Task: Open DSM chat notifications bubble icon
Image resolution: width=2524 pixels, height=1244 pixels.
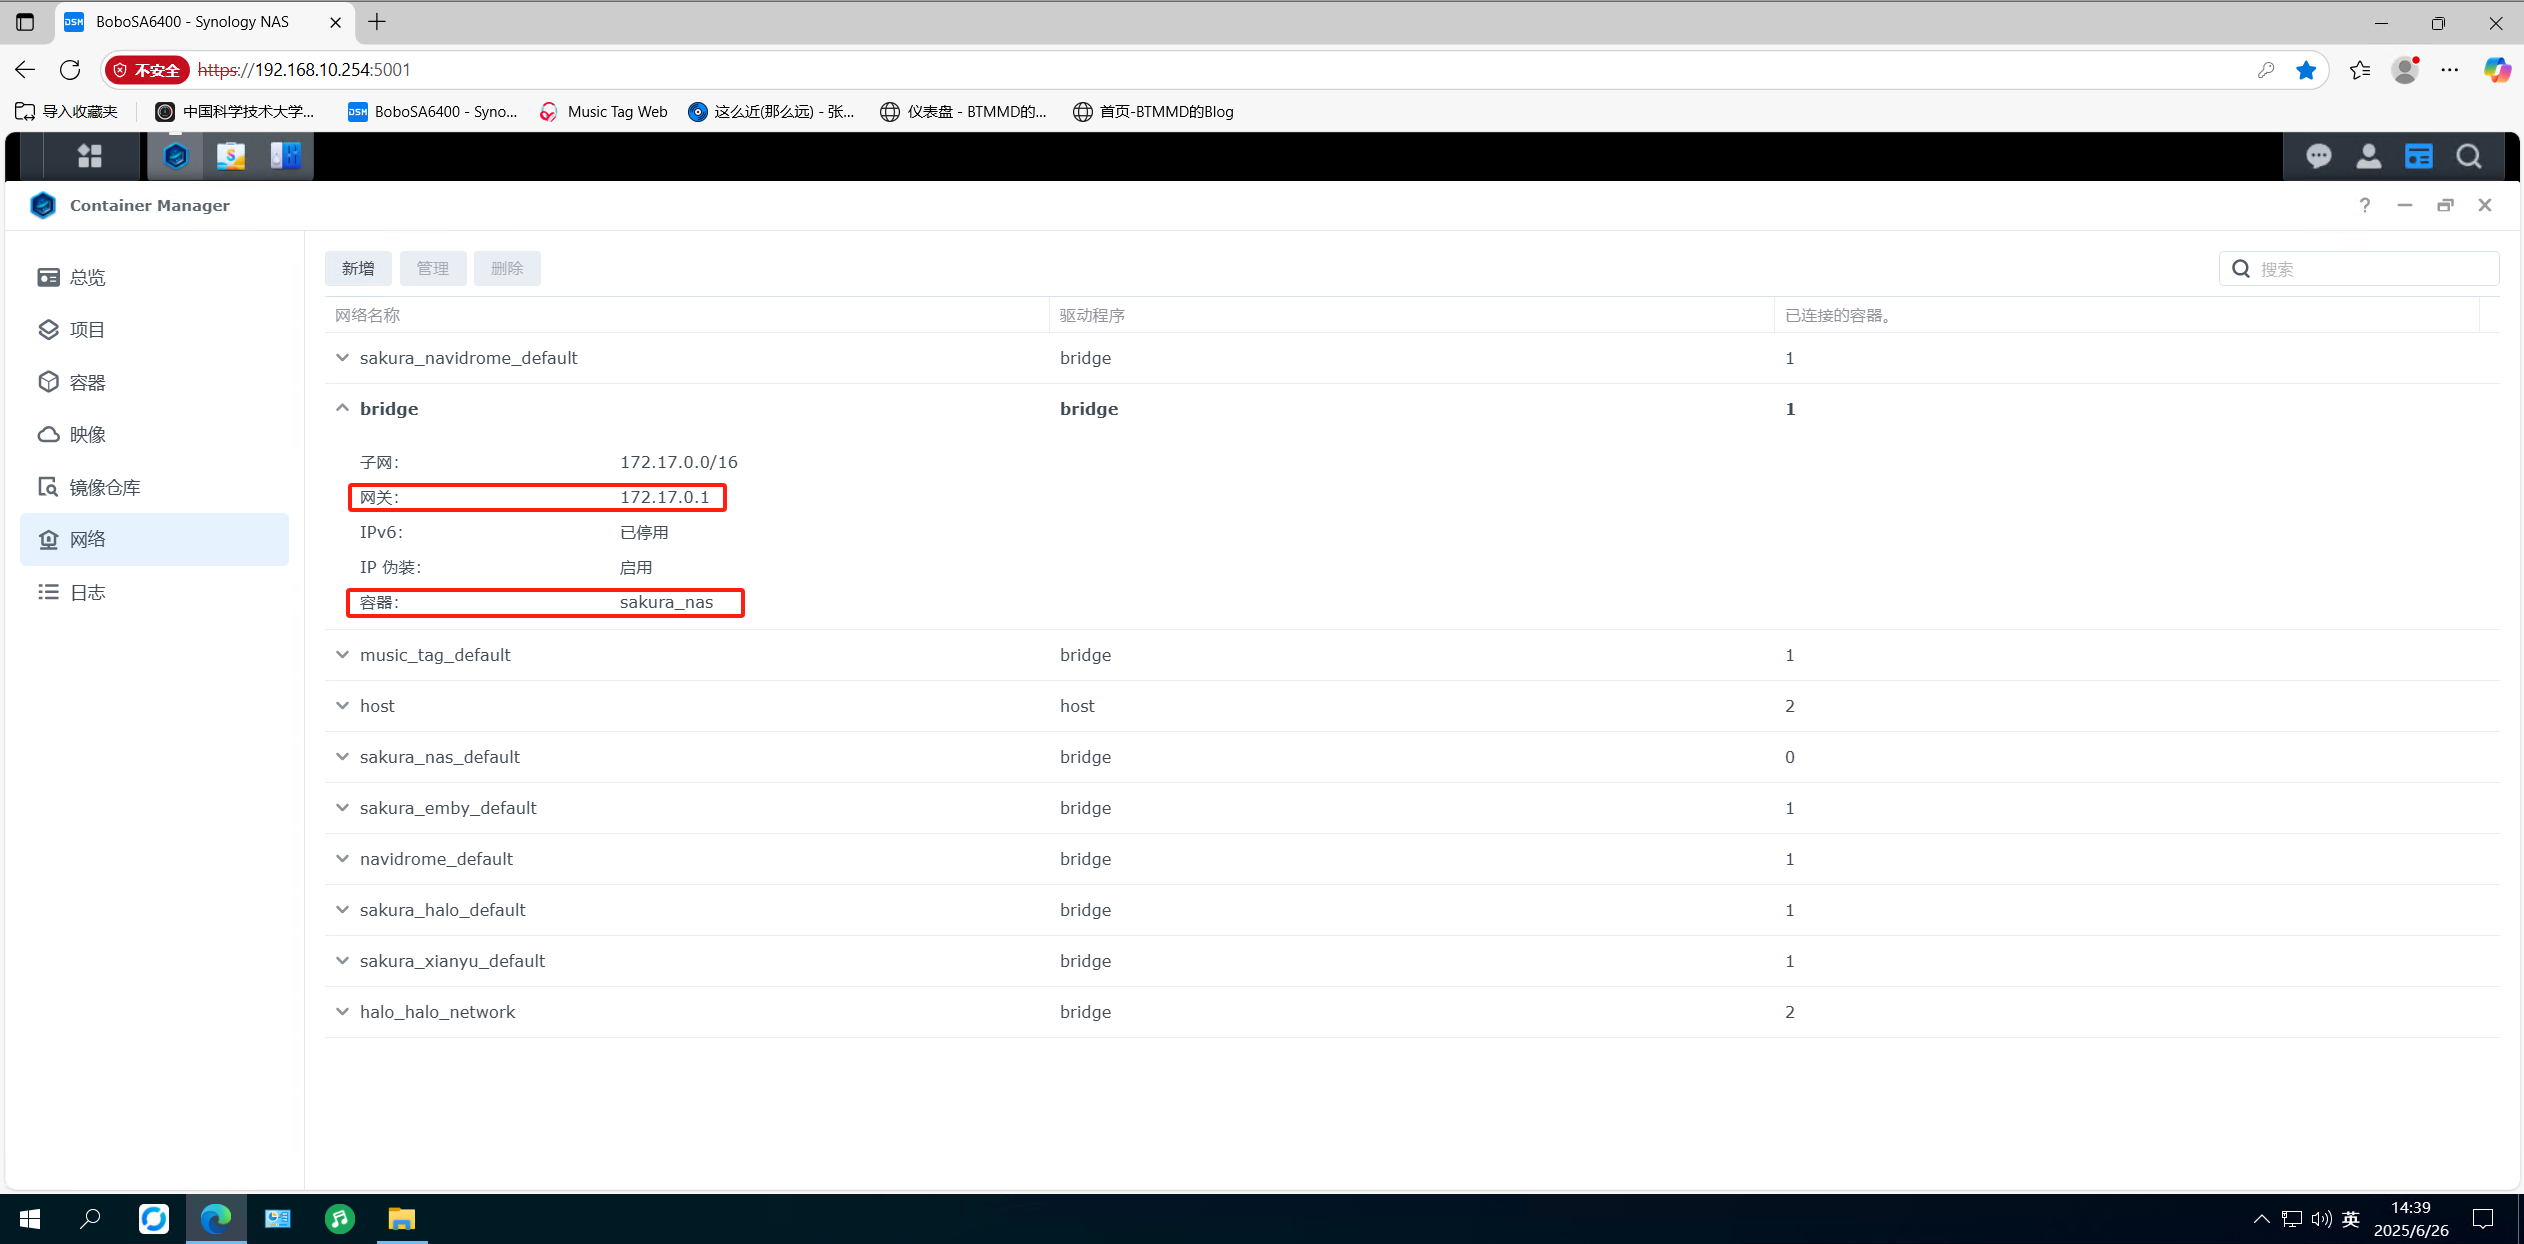Action: 2318,156
